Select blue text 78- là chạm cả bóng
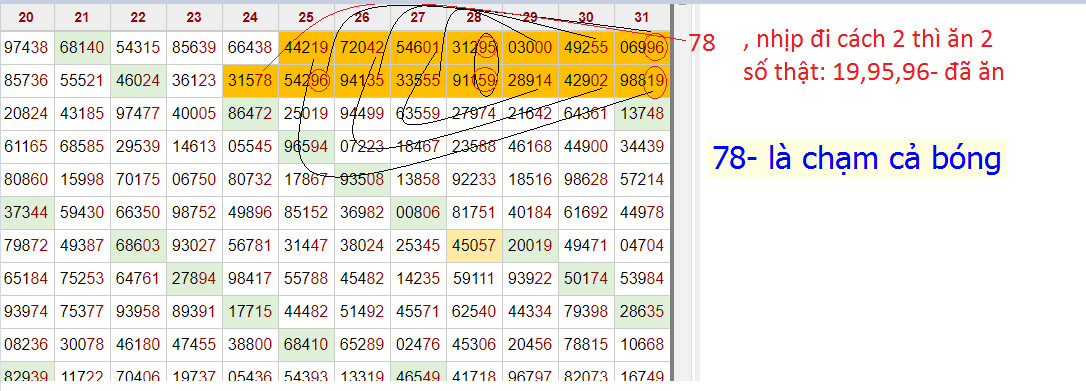The height and width of the screenshot is (391, 1086). (x=857, y=158)
